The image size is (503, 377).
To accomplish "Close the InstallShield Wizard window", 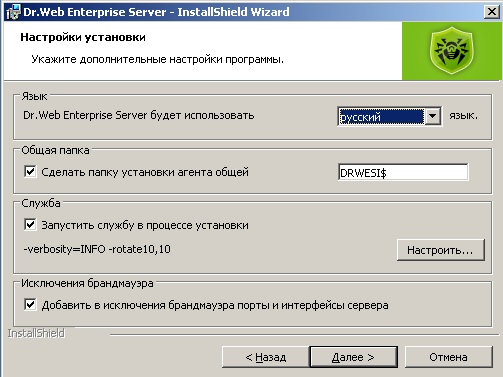I will pos(491,12).
